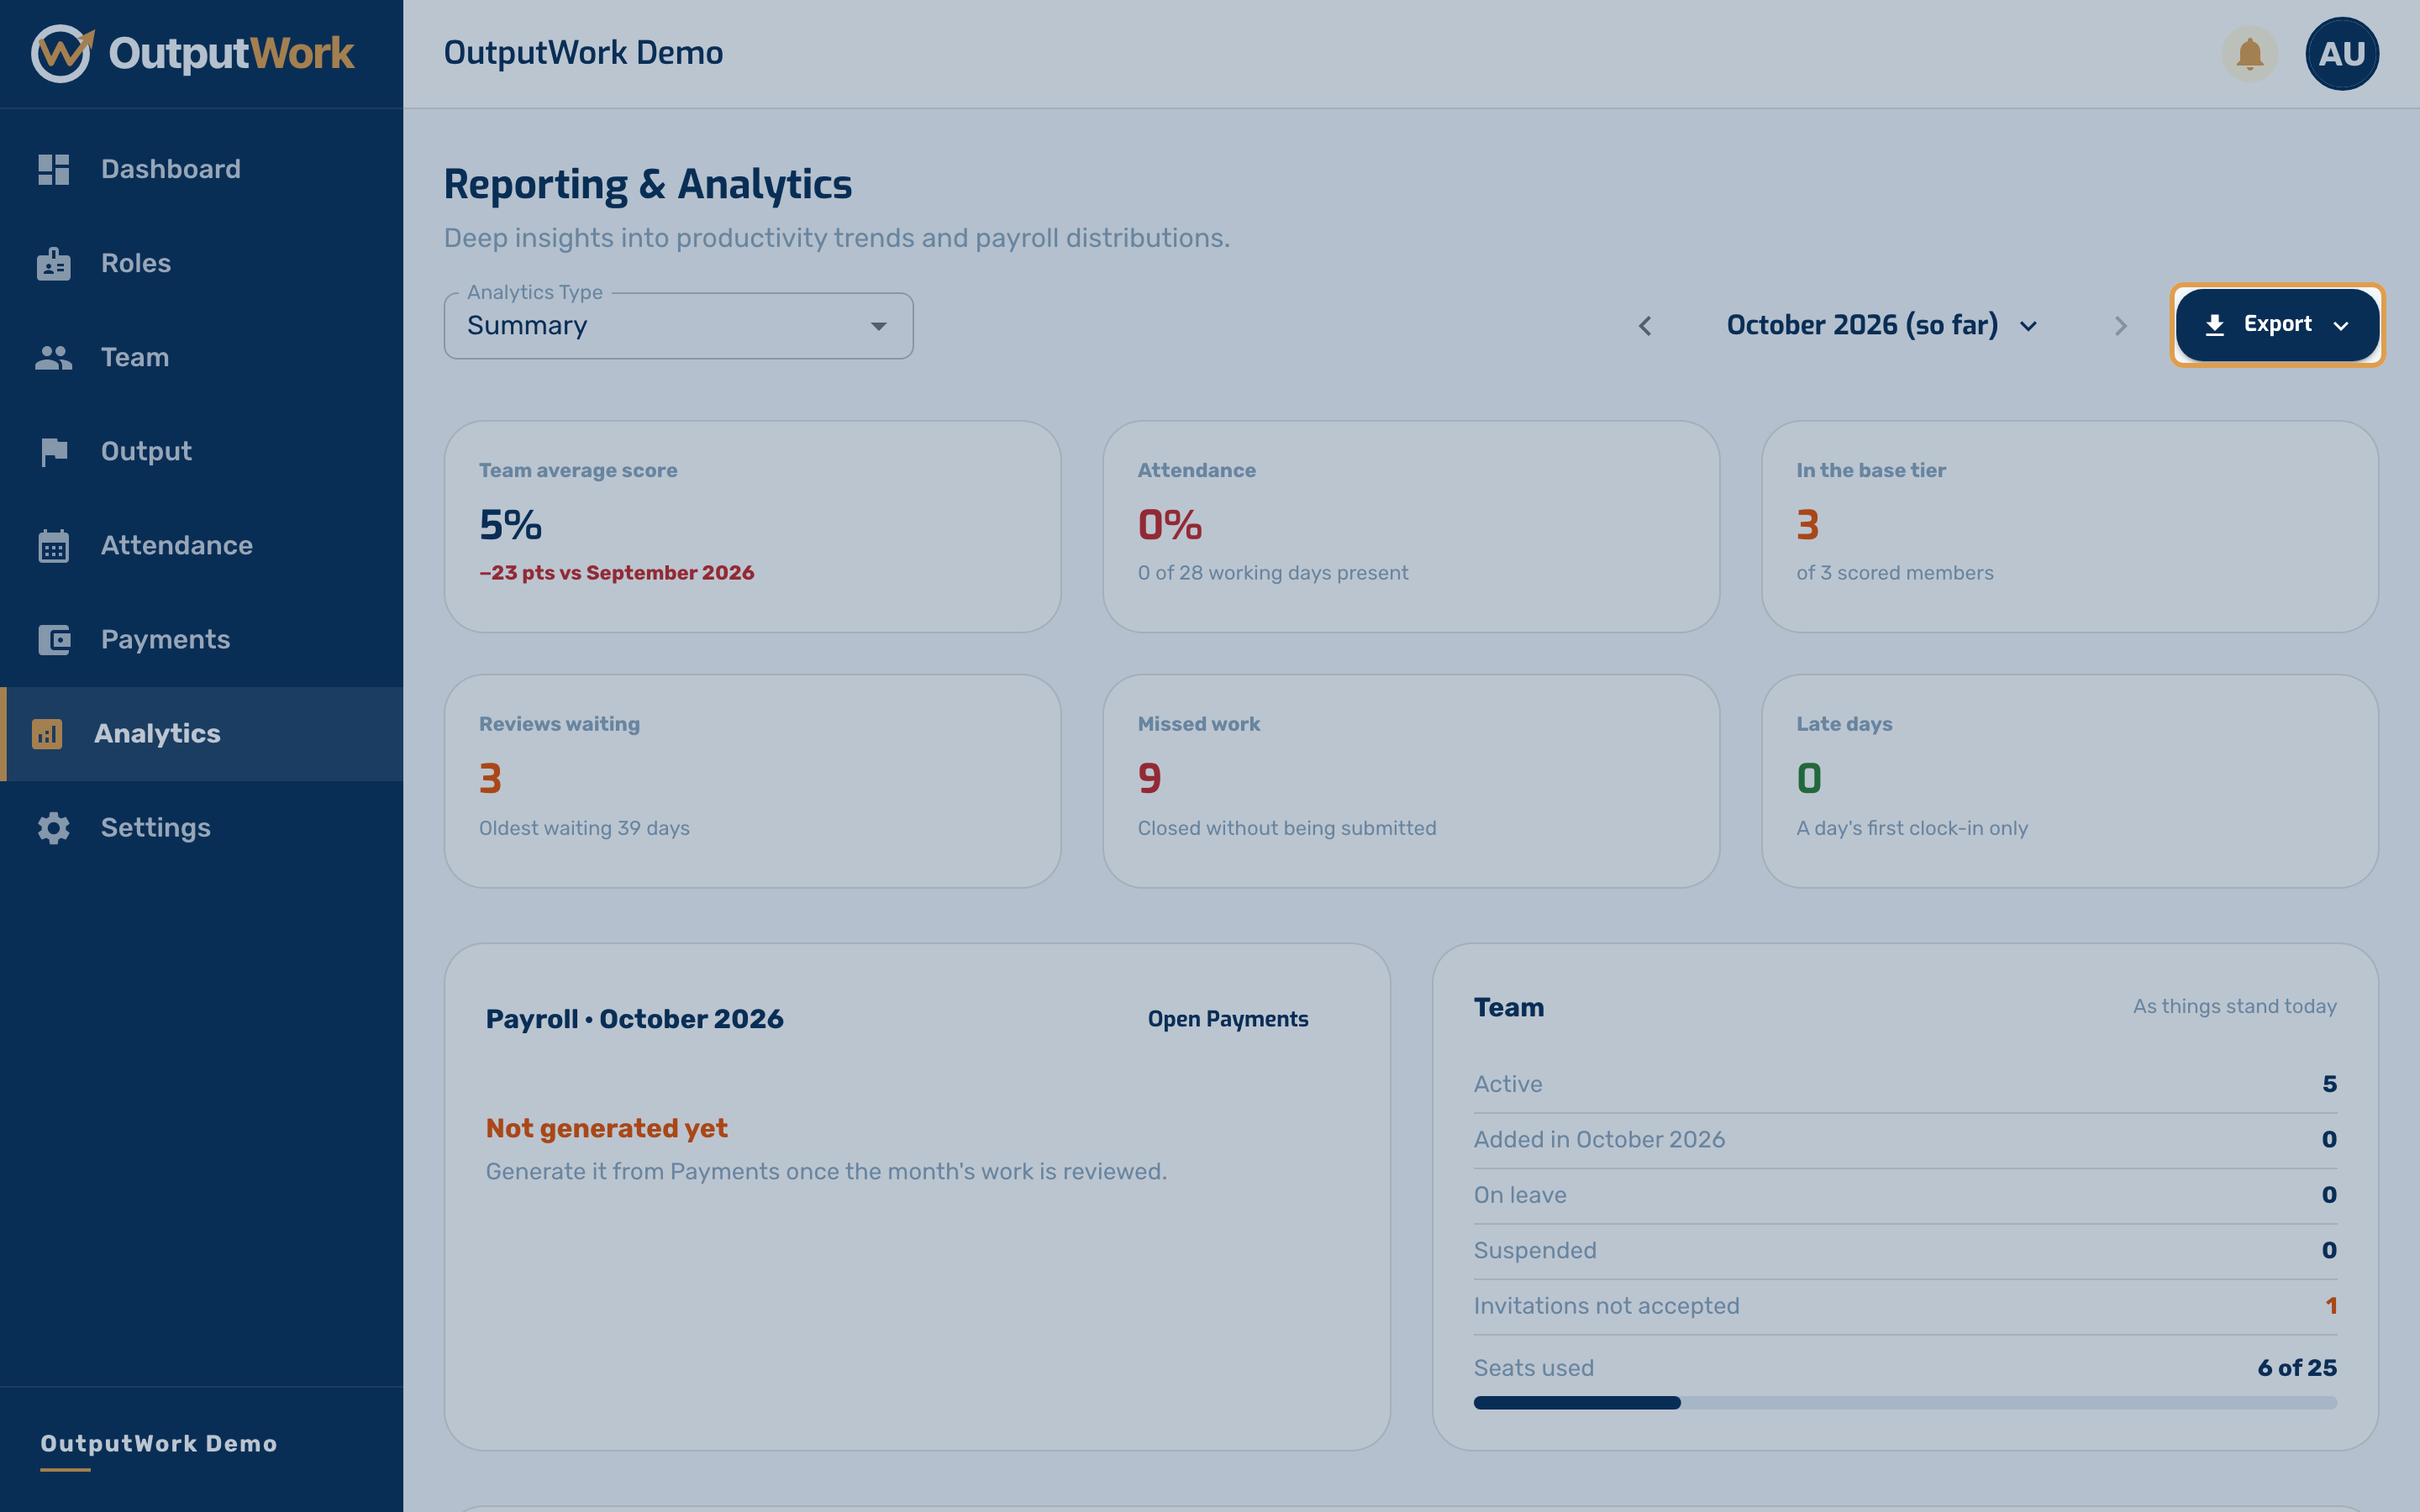The image size is (2420, 1512).
Task: Open the Team menu item
Action: [201, 357]
